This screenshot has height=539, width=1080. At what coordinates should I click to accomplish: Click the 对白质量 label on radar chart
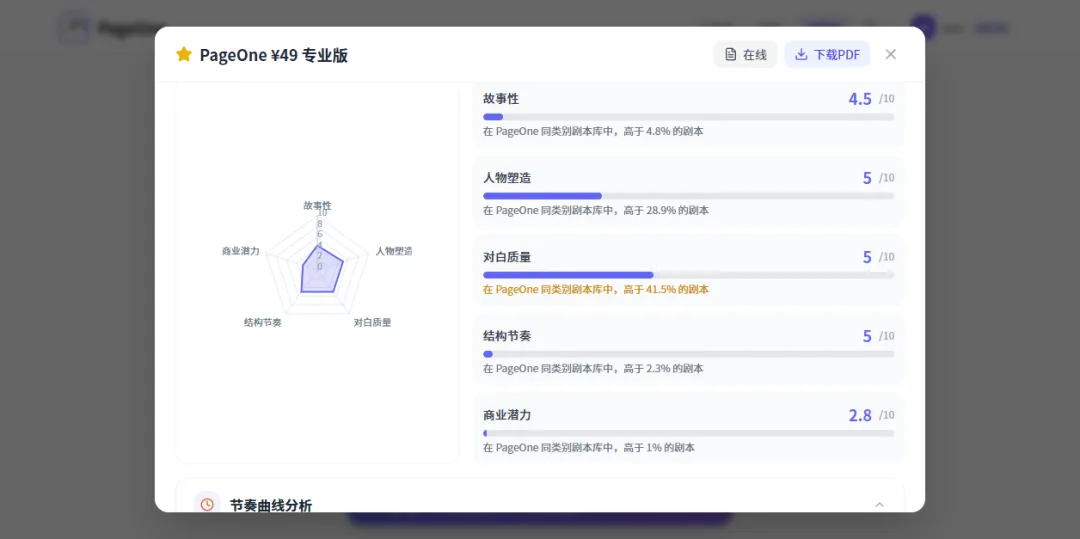[373, 322]
